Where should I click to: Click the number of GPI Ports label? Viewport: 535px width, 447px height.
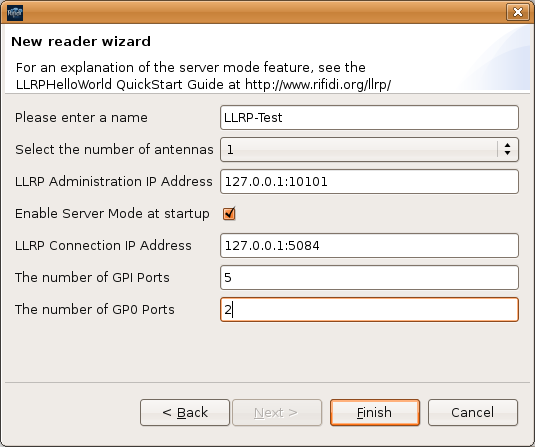pos(92,277)
